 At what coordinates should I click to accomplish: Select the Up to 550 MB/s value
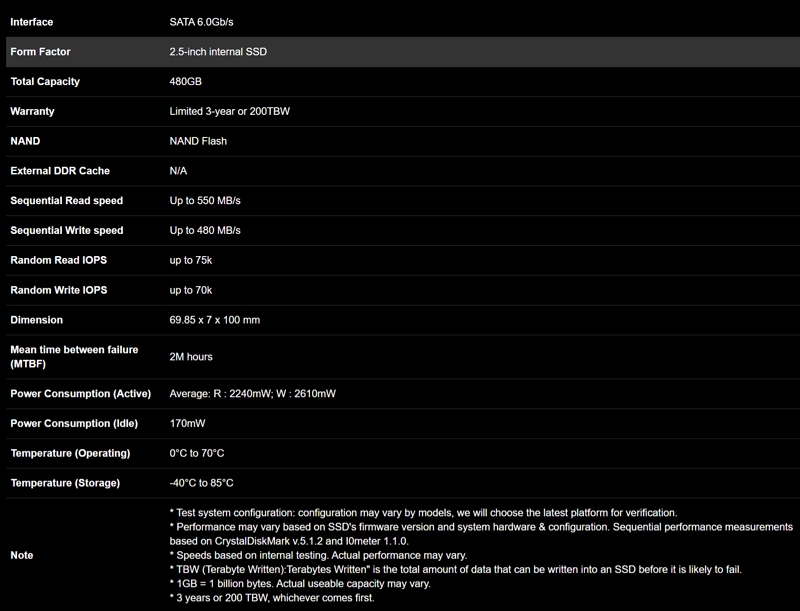[205, 201]
